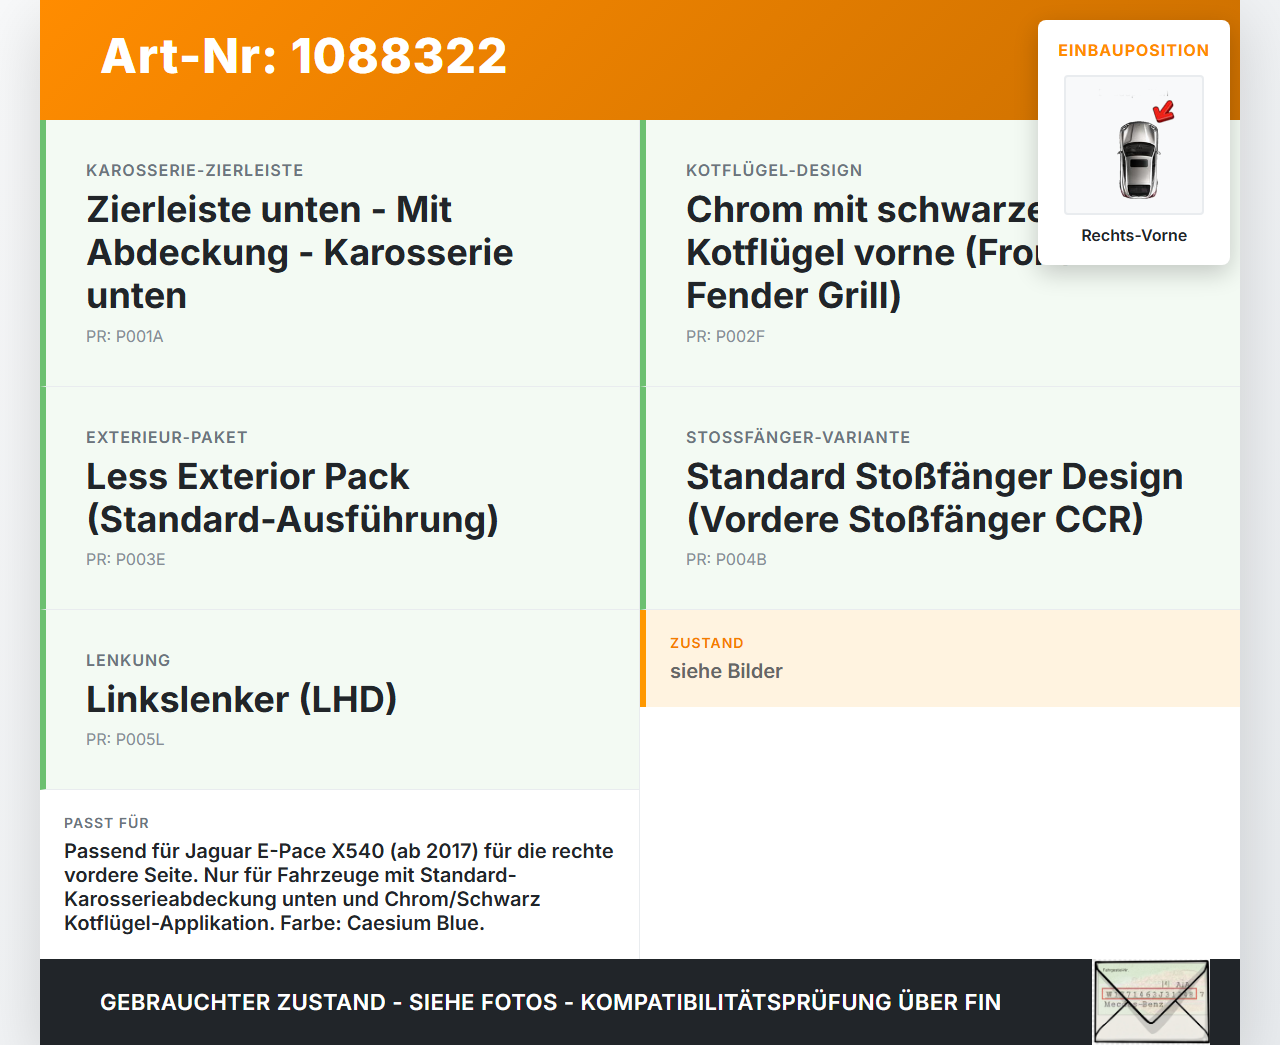Click the PR: P001A code
This screenshot has width=1280, height=1046.
pyautogui.click(x=125, y=336)
